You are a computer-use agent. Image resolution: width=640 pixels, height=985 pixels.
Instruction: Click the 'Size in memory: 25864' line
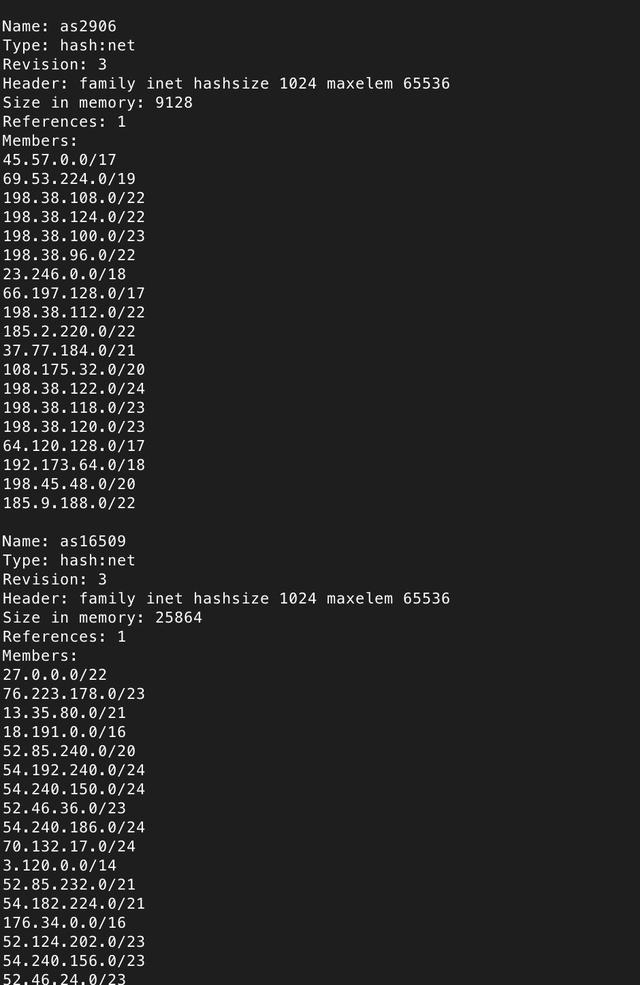102,618
